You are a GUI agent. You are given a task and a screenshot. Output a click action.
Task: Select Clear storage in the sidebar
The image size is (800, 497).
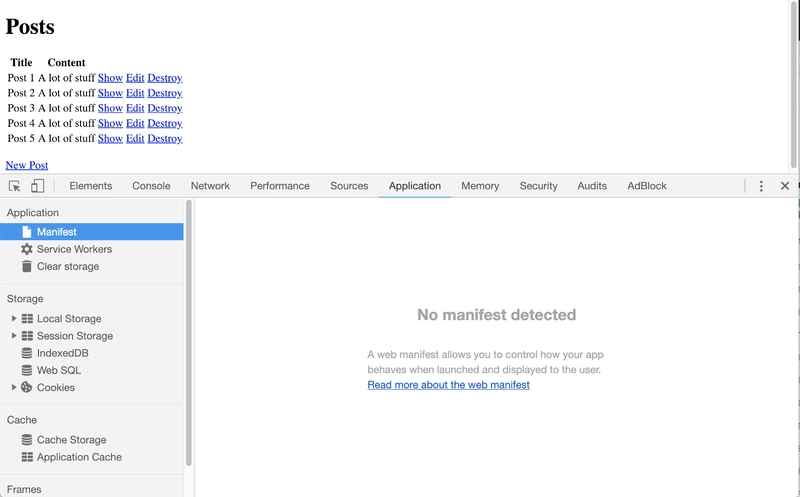pos(68,266)
